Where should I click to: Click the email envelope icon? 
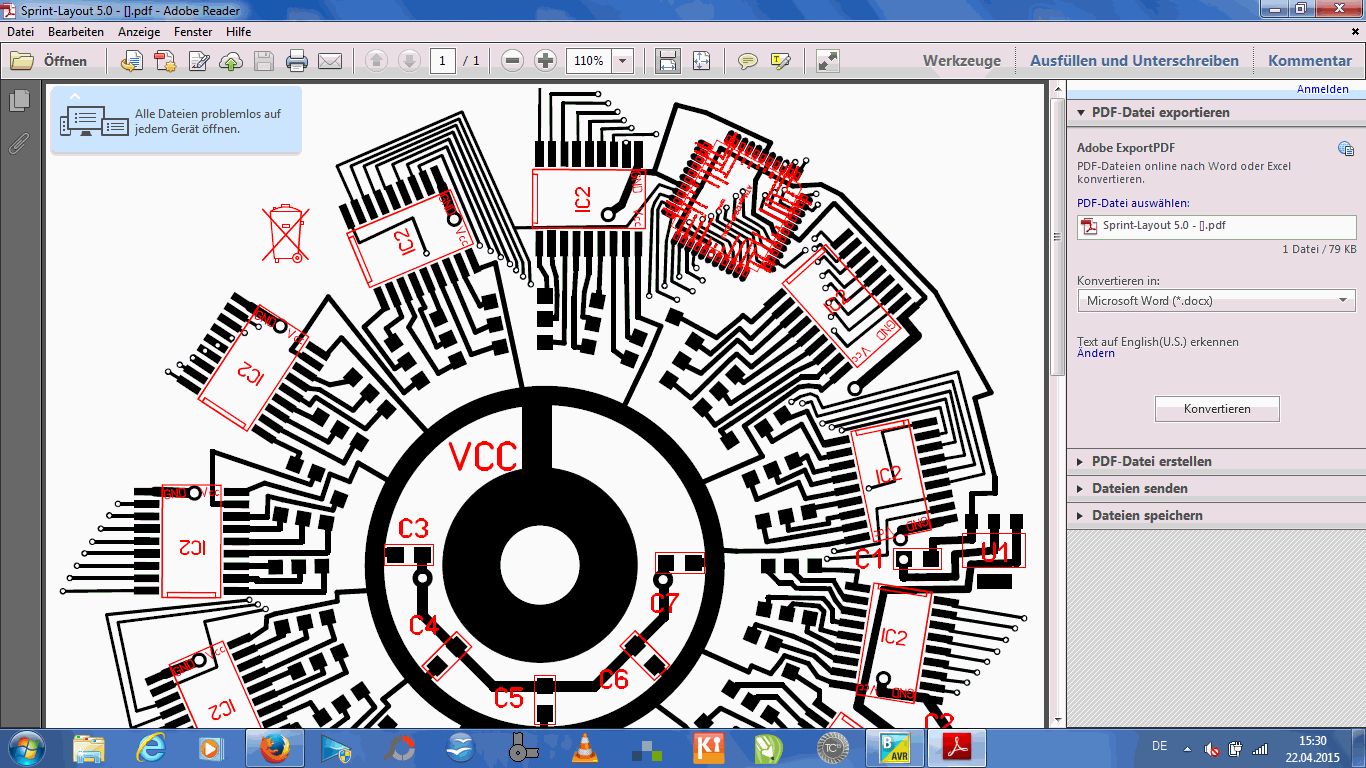pos(330,61)
